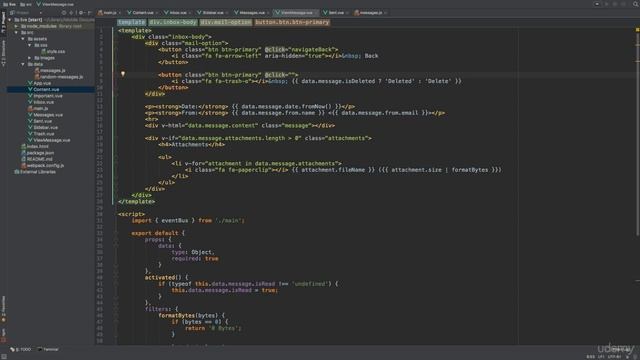Expand the images folder
Screen dimensions: 640x360
(29, 58)
